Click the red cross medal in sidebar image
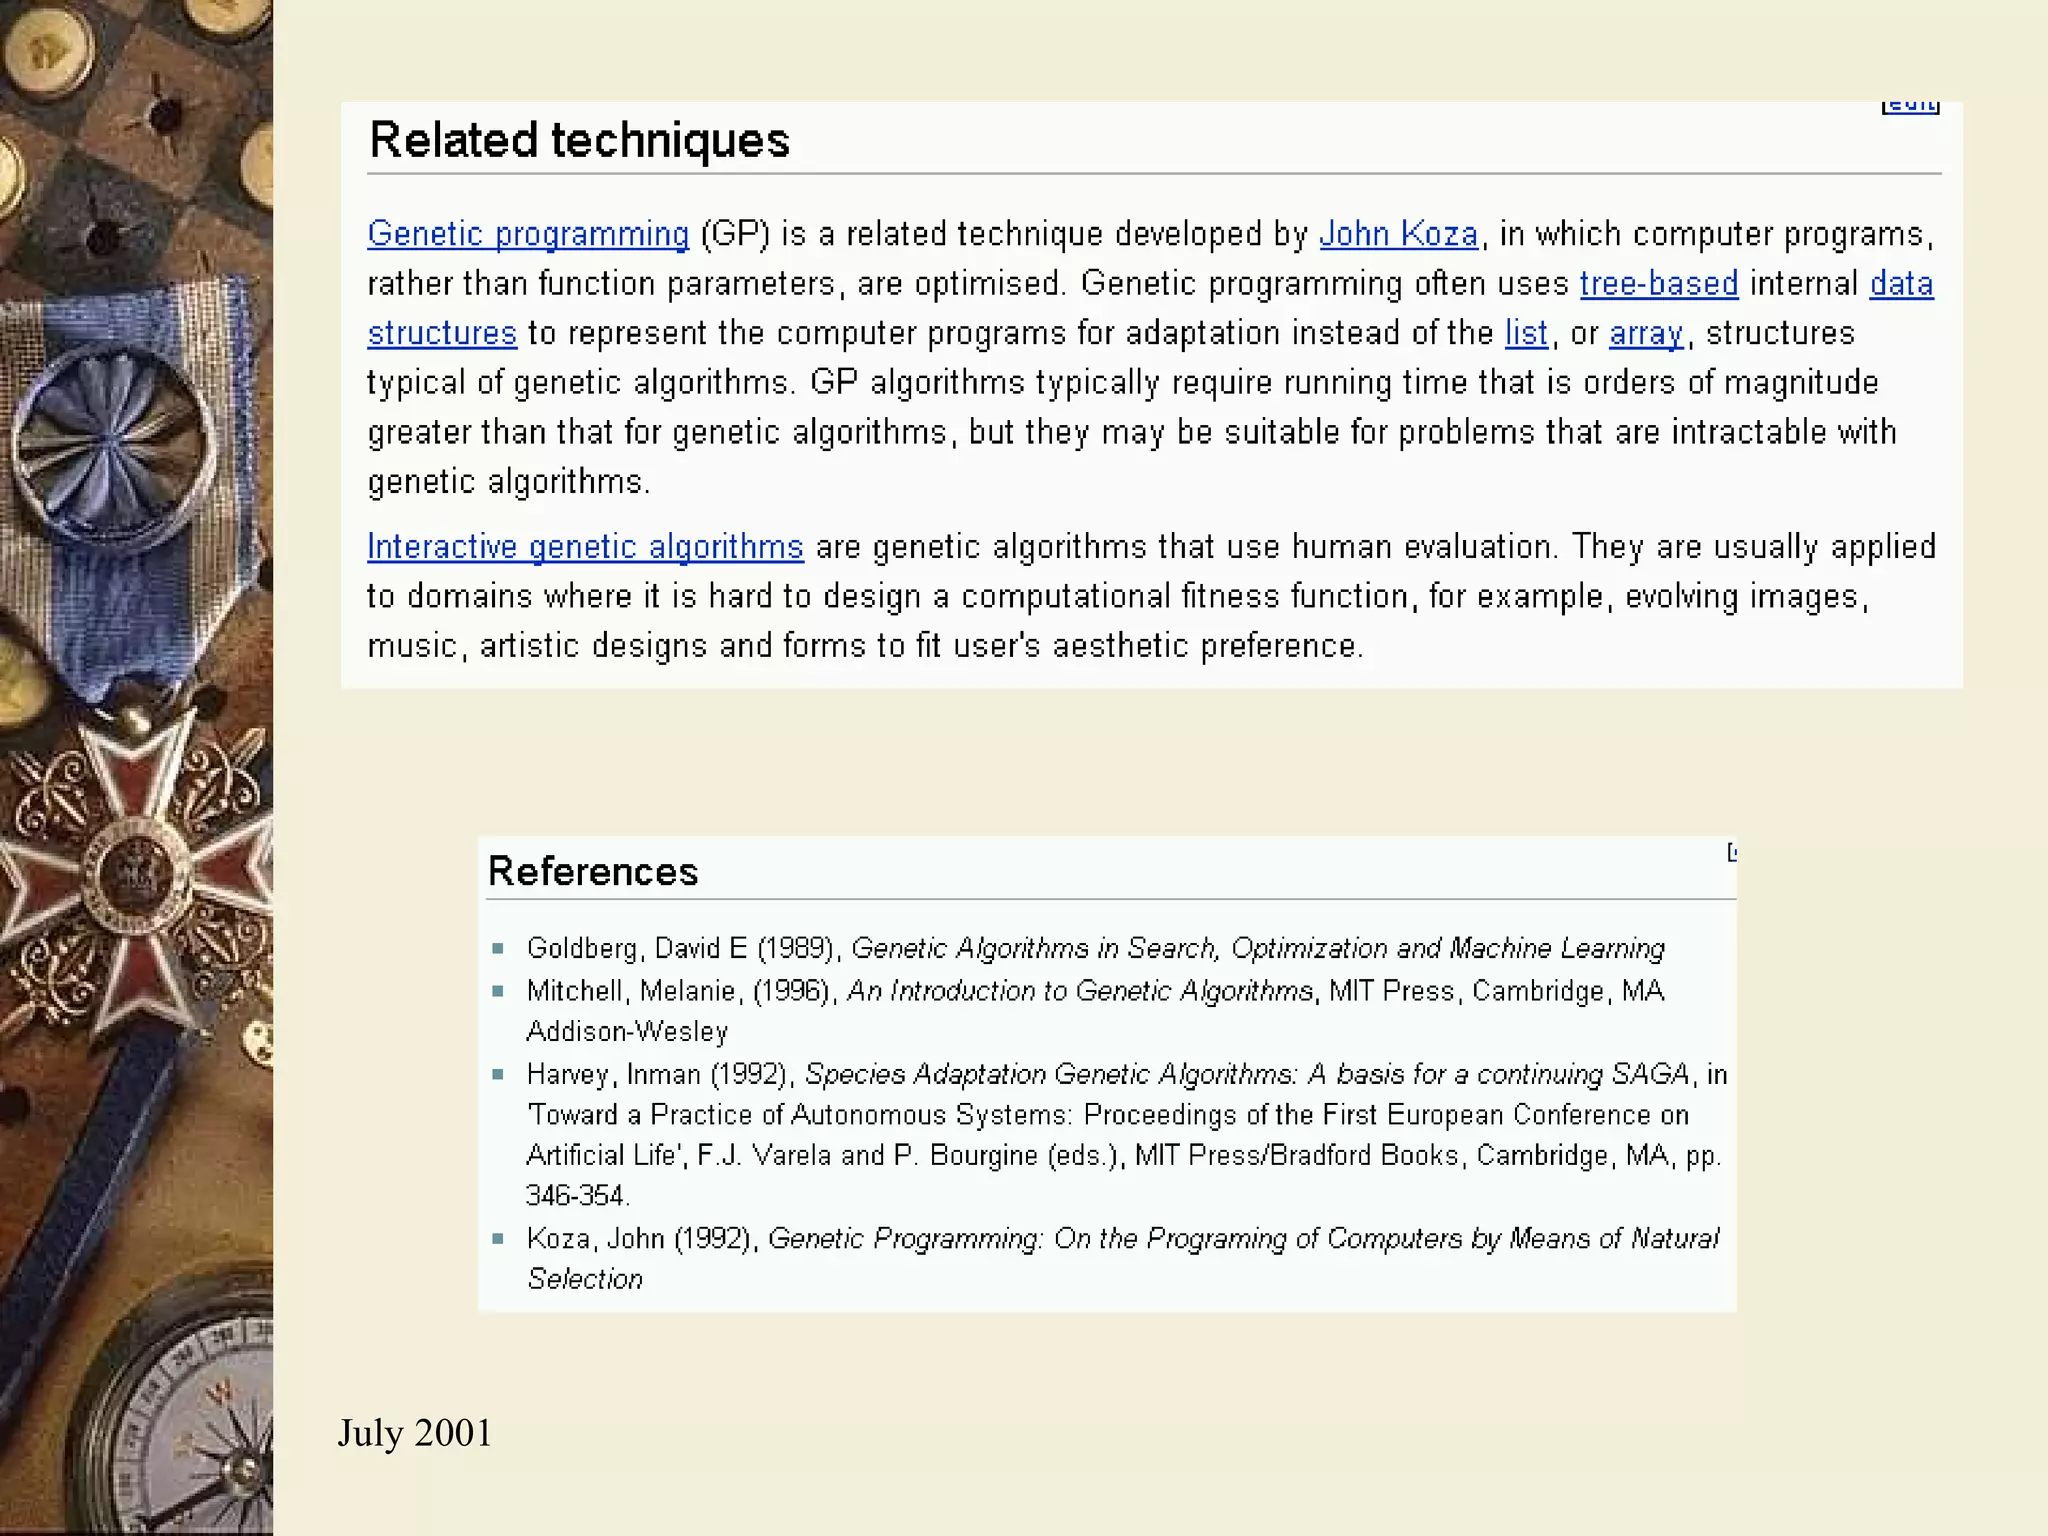The width and height of the screenshot is (2048, 1536). coord(137,872)
